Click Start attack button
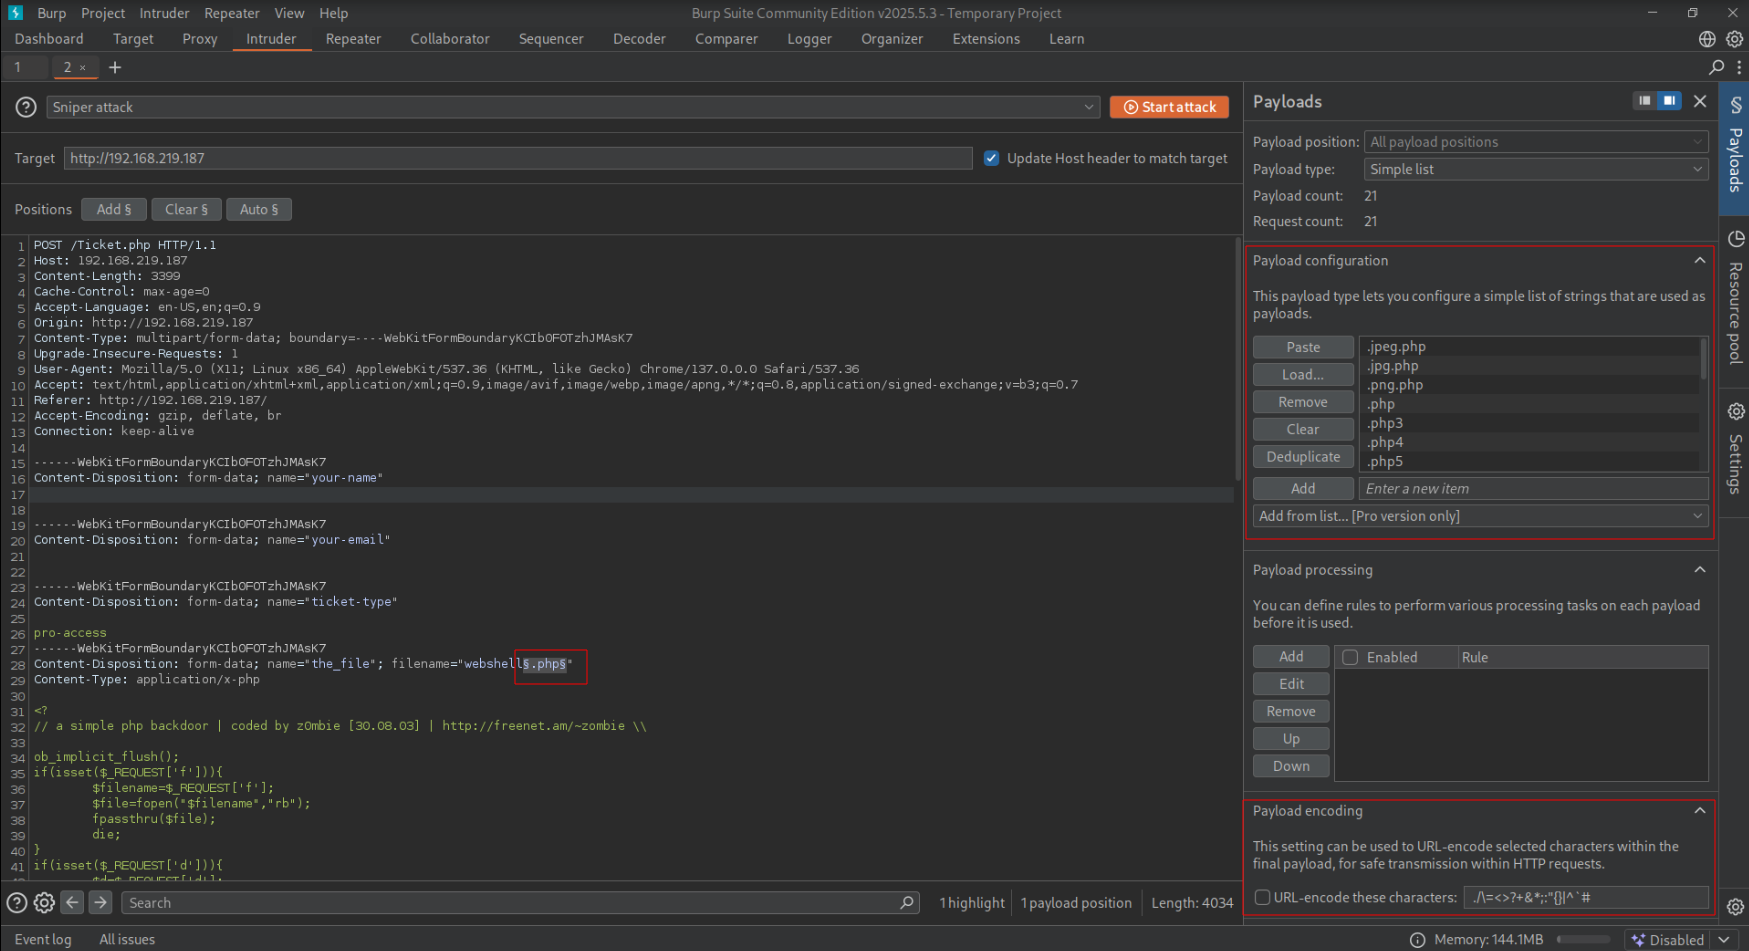 pyautogui.click(x=1169, y=107)
